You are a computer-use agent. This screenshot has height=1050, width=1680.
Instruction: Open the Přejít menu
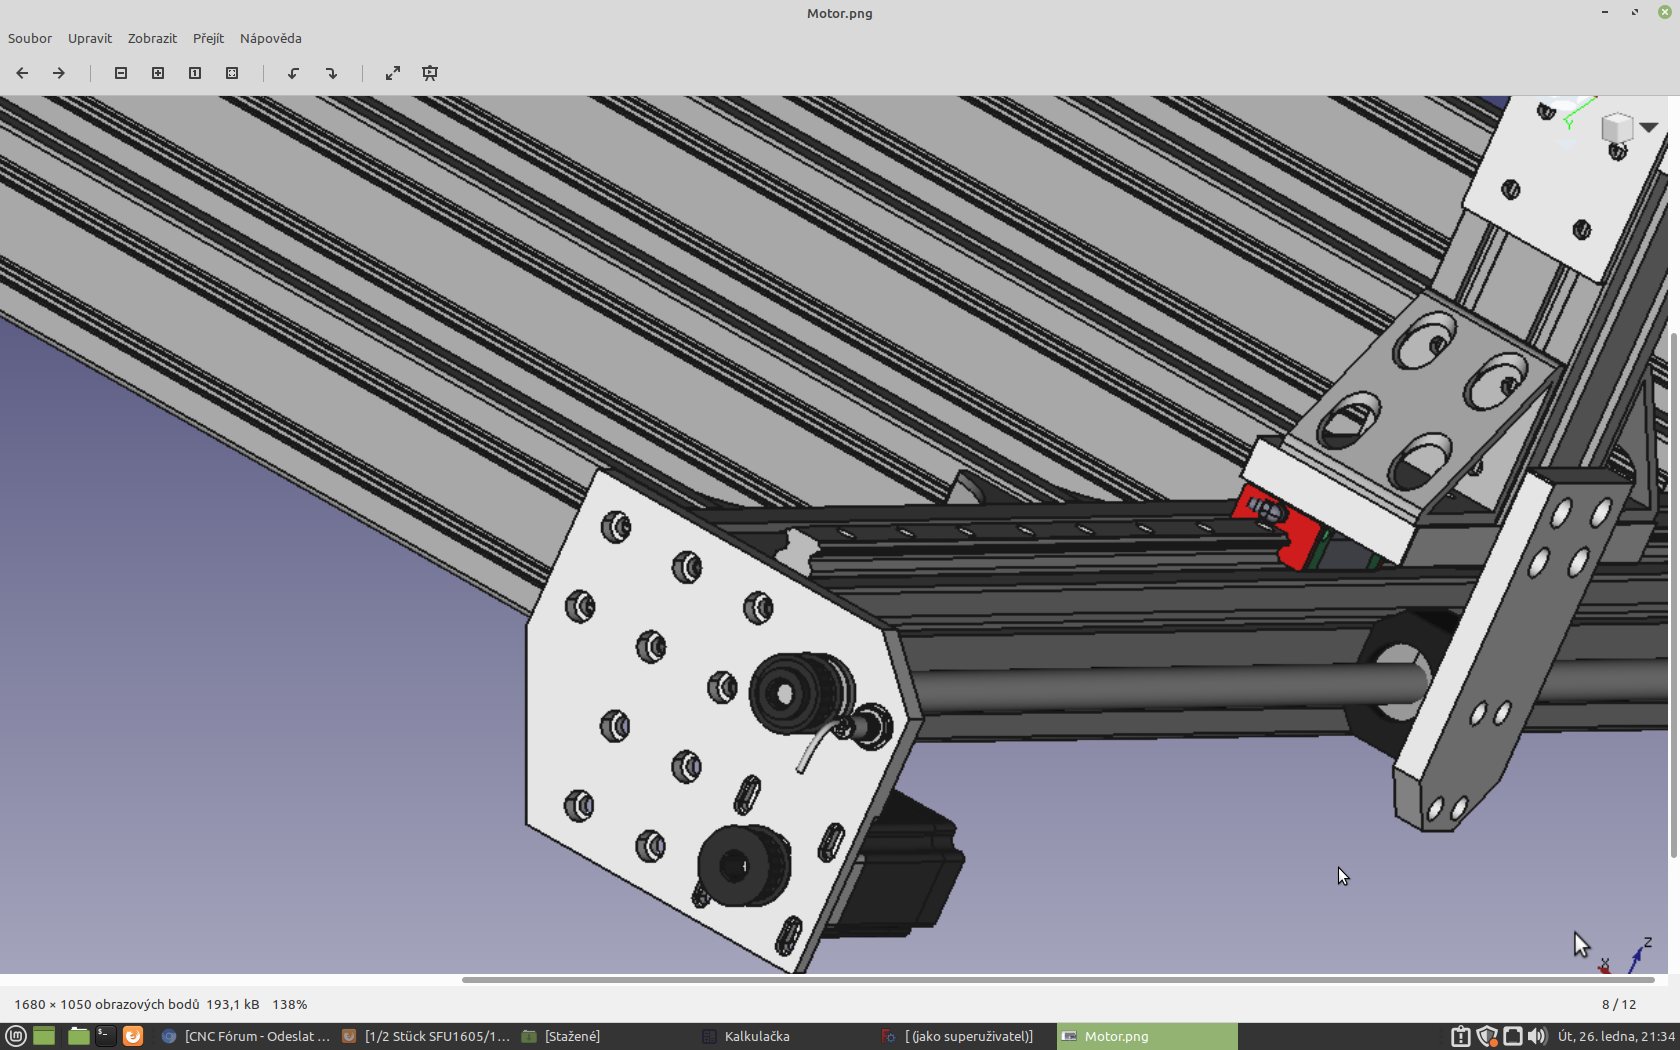click(x=208, y=38)
